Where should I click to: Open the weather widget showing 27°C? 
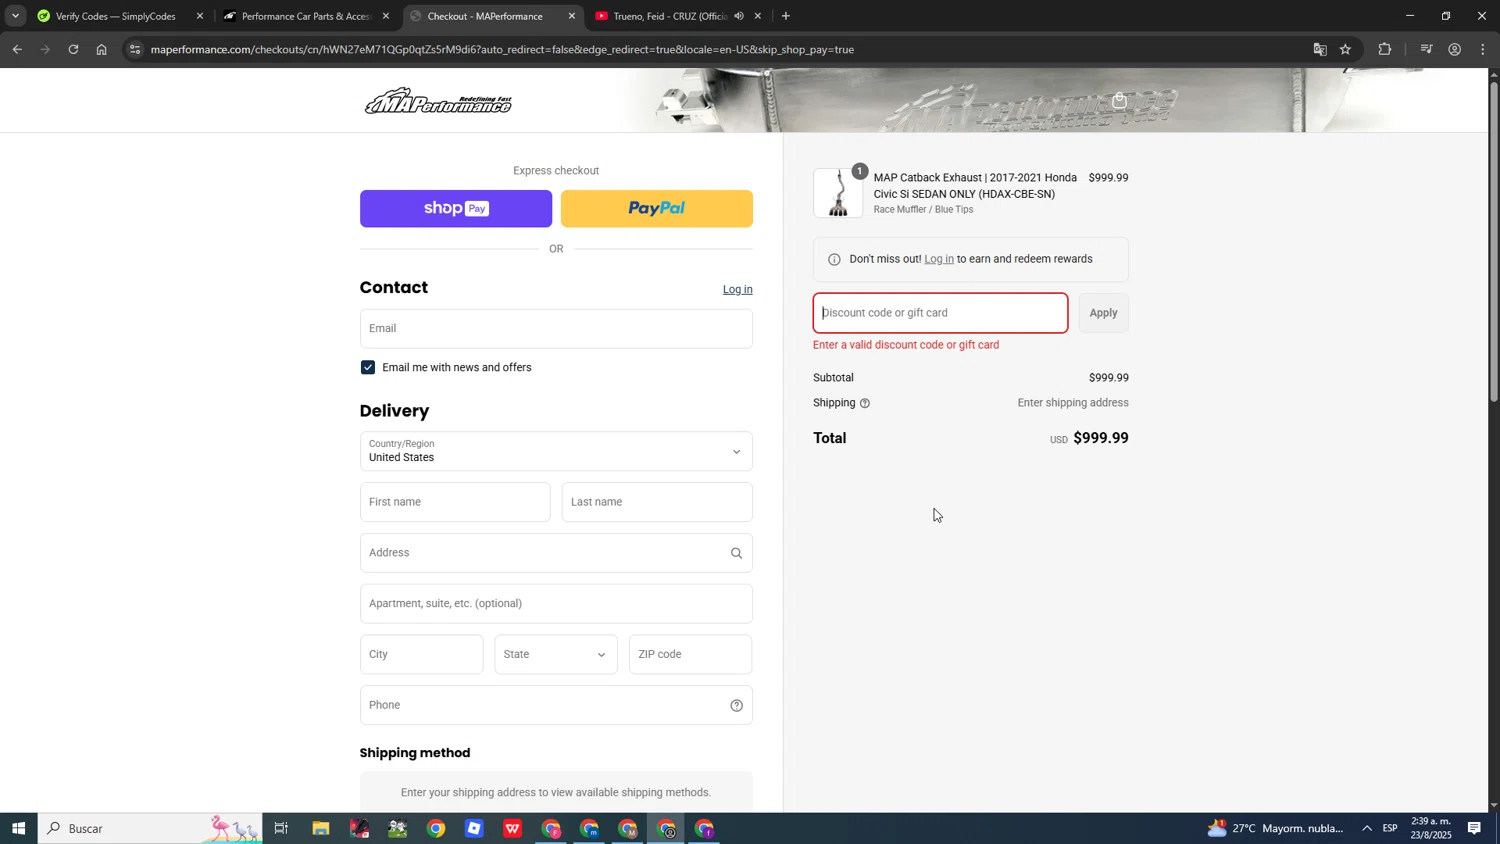(x=1275, y=828)
